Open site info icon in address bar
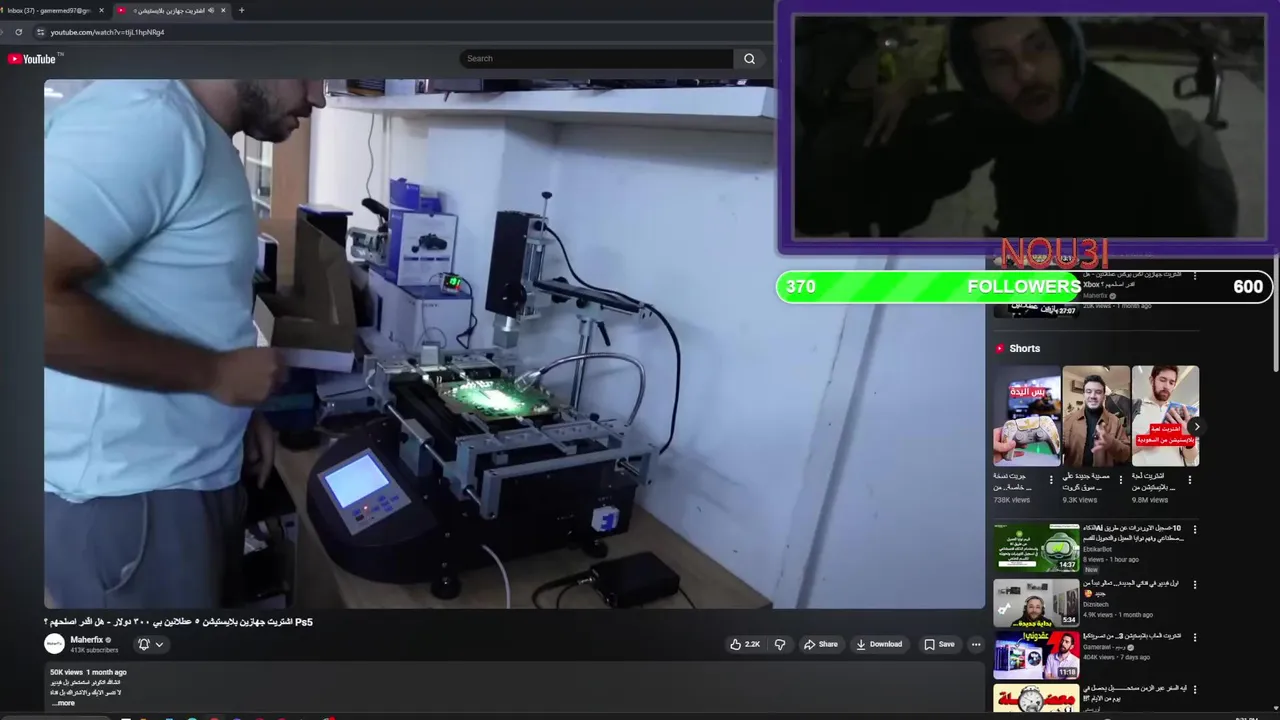Viewport: 1280px width, 720px height. 40,32
